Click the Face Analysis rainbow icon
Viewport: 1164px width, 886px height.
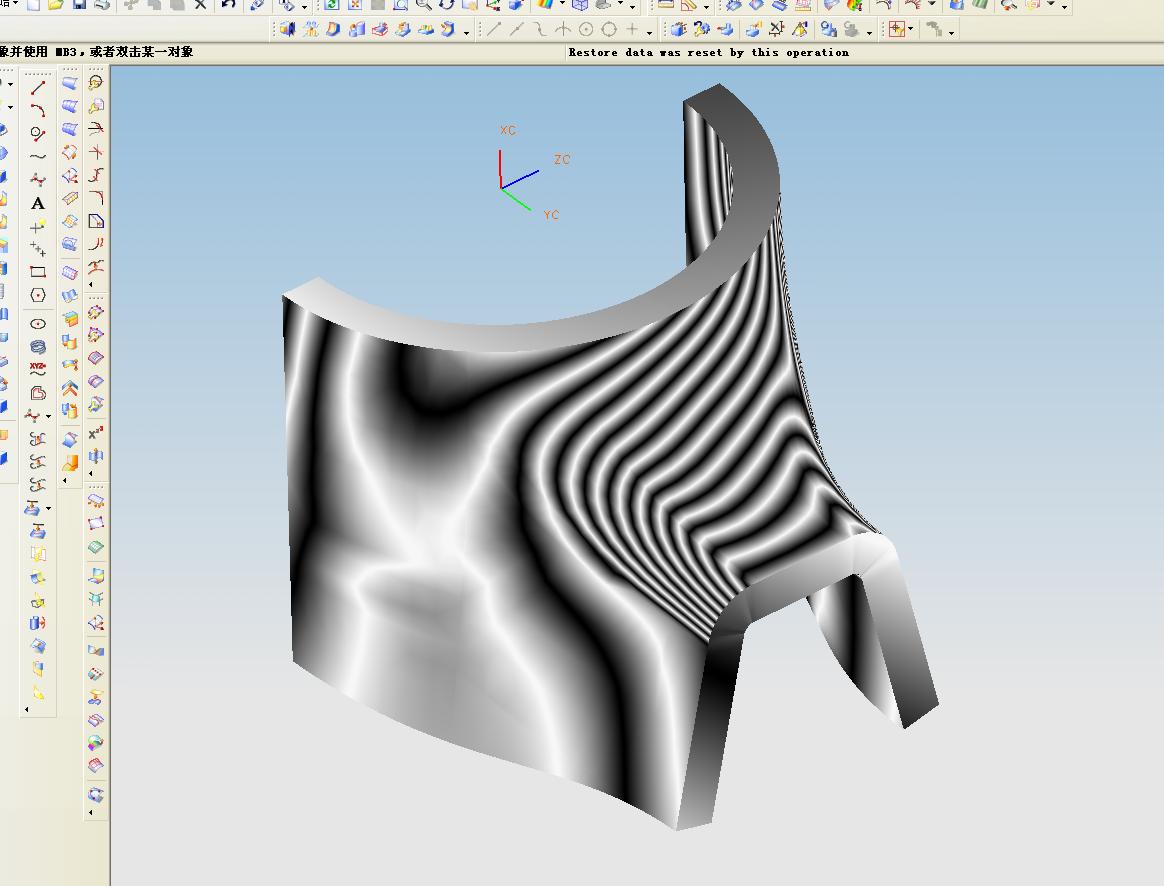(546, 4)
